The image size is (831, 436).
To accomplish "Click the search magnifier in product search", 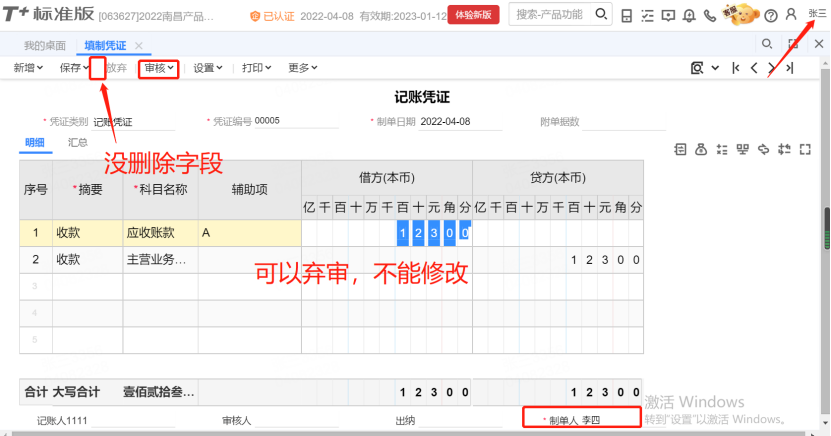I will (x=598, y=15).
